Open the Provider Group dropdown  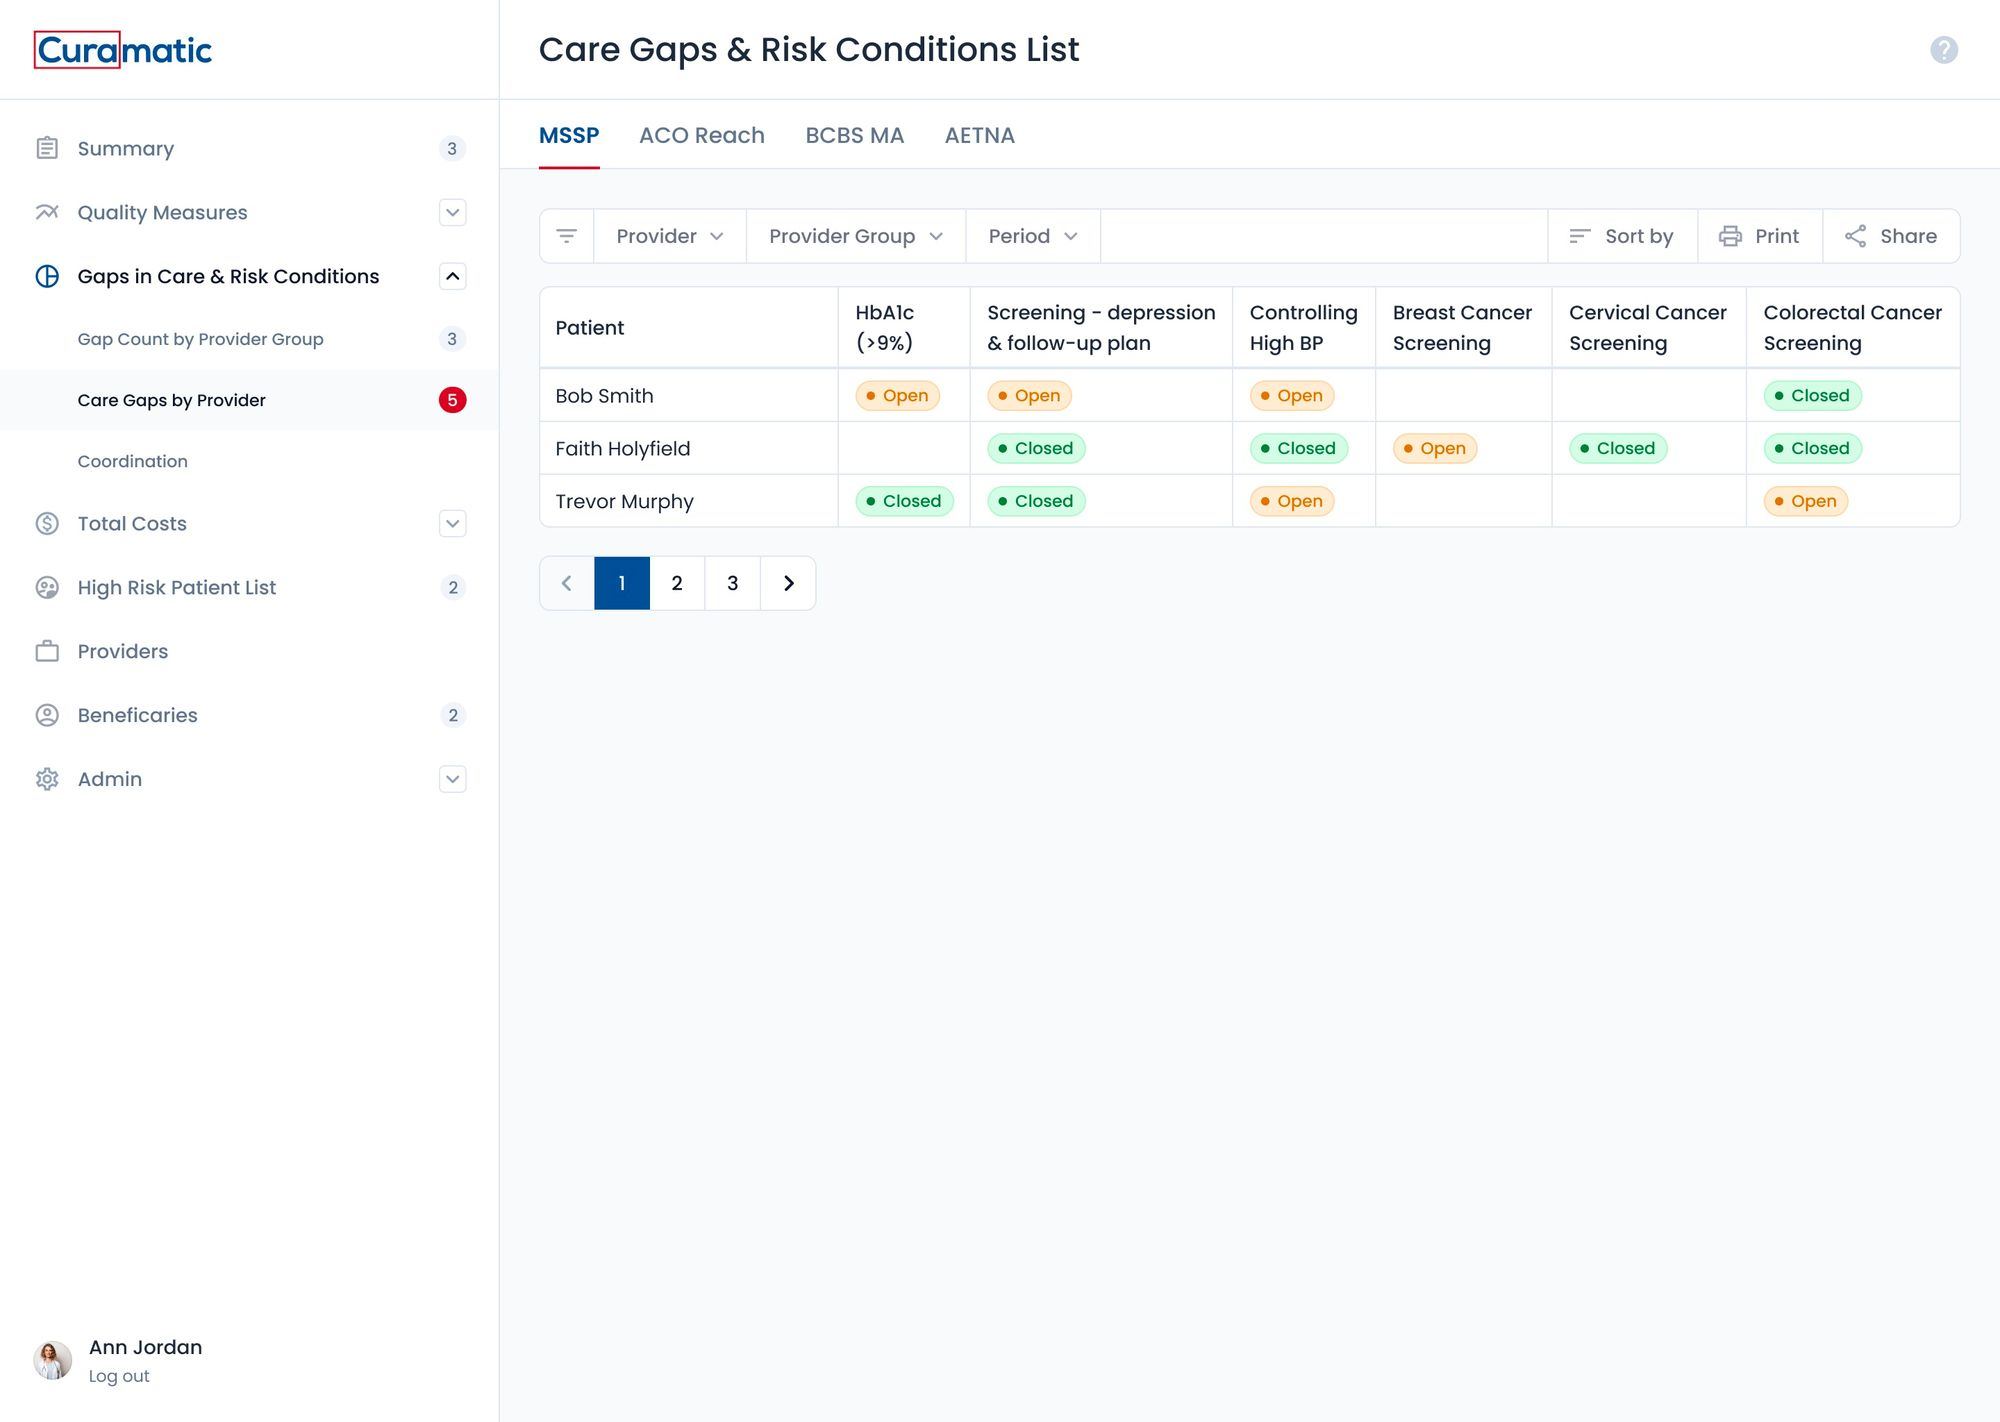pyautogui.click(x=855, y=236)
